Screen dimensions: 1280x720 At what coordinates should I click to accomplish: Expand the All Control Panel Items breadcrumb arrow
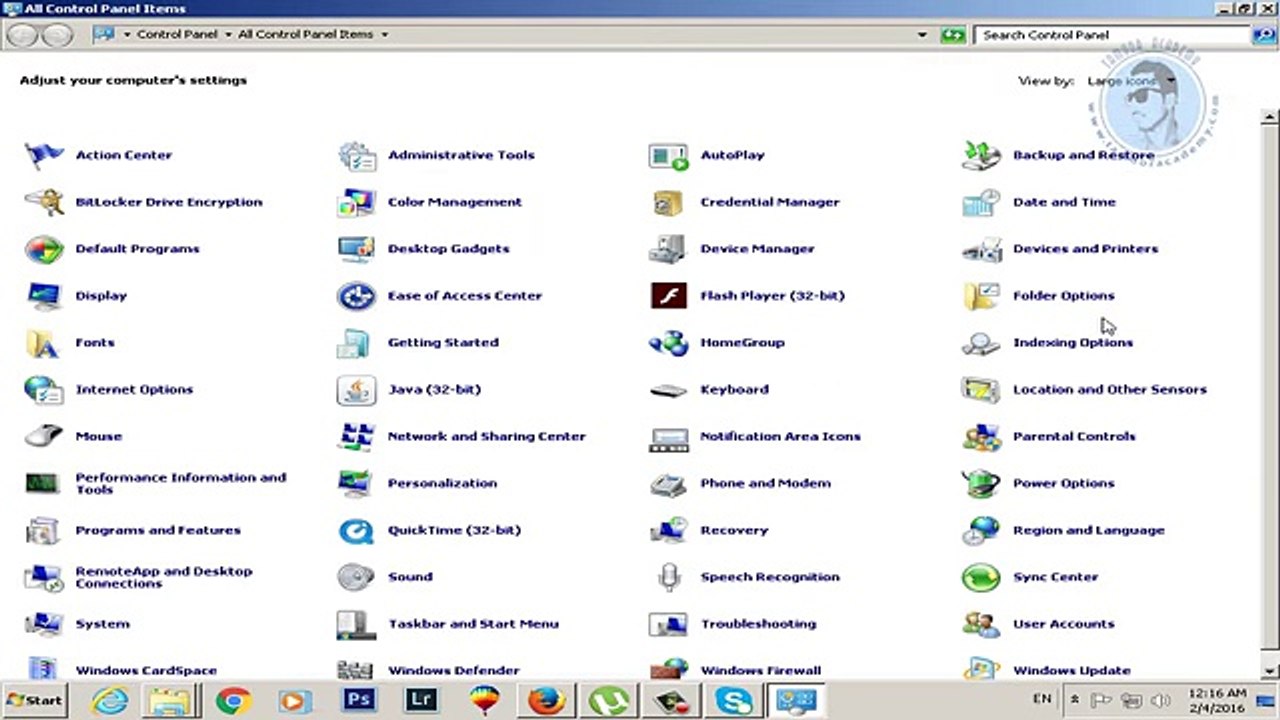[x=384, y=34]
